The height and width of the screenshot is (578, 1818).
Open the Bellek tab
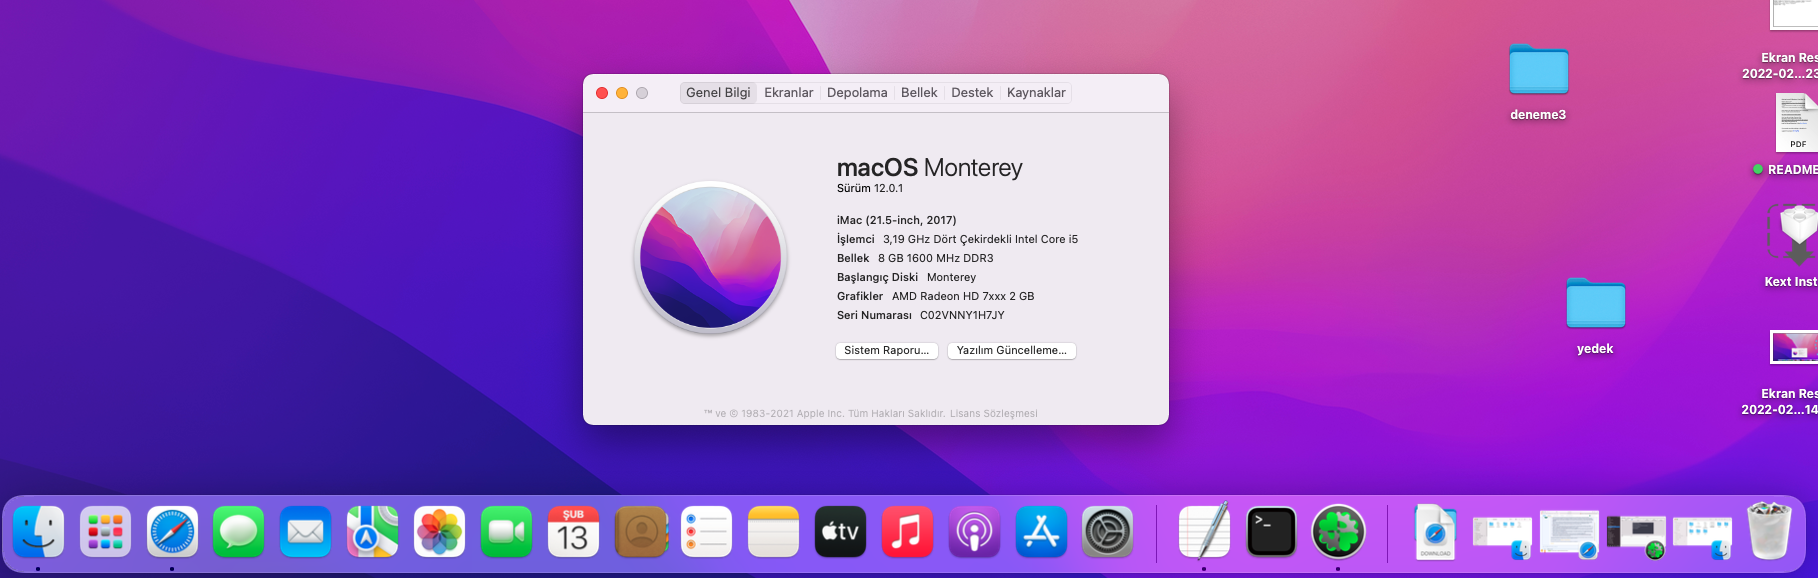coord(919,92)
